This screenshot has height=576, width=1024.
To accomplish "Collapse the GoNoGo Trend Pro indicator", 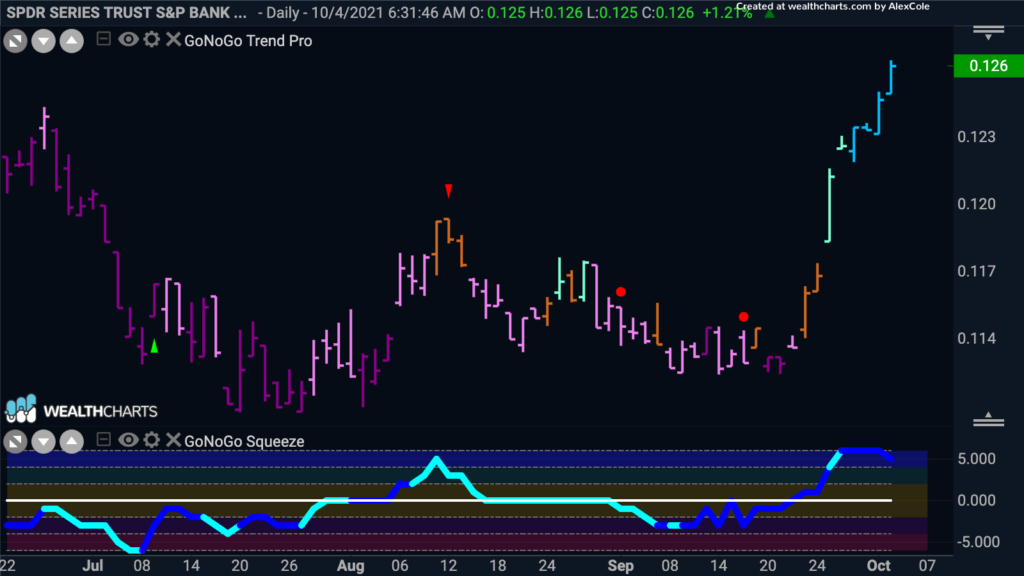I will click(x=103, y=39).
